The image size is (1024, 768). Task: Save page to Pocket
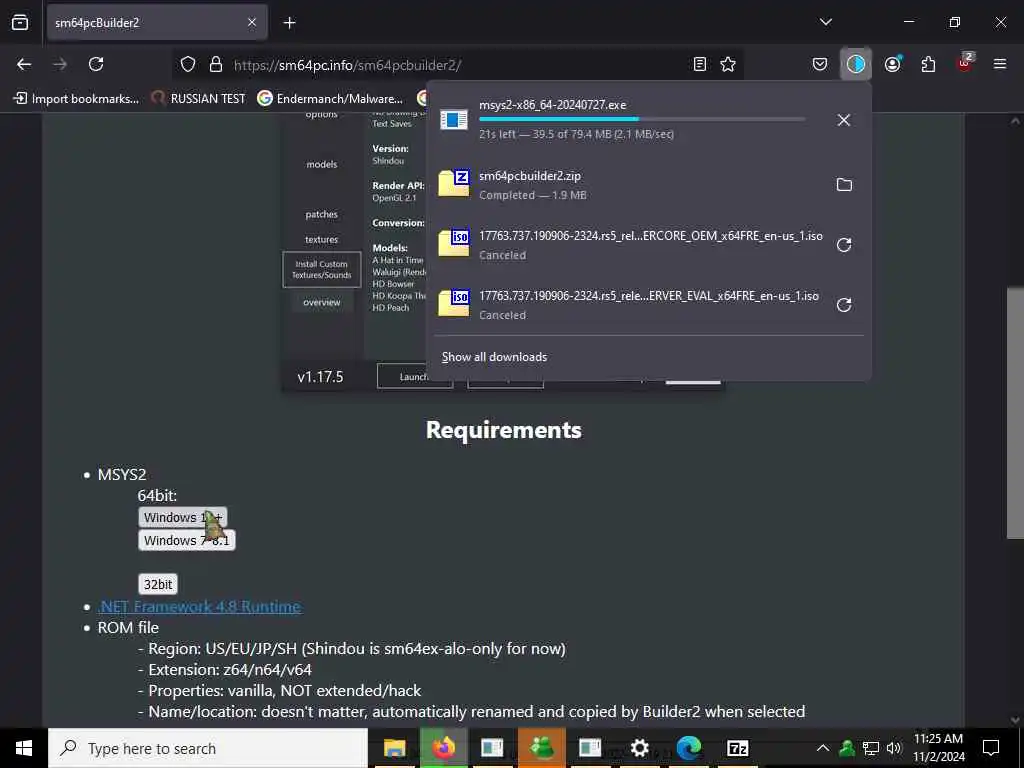coord(820,64)
